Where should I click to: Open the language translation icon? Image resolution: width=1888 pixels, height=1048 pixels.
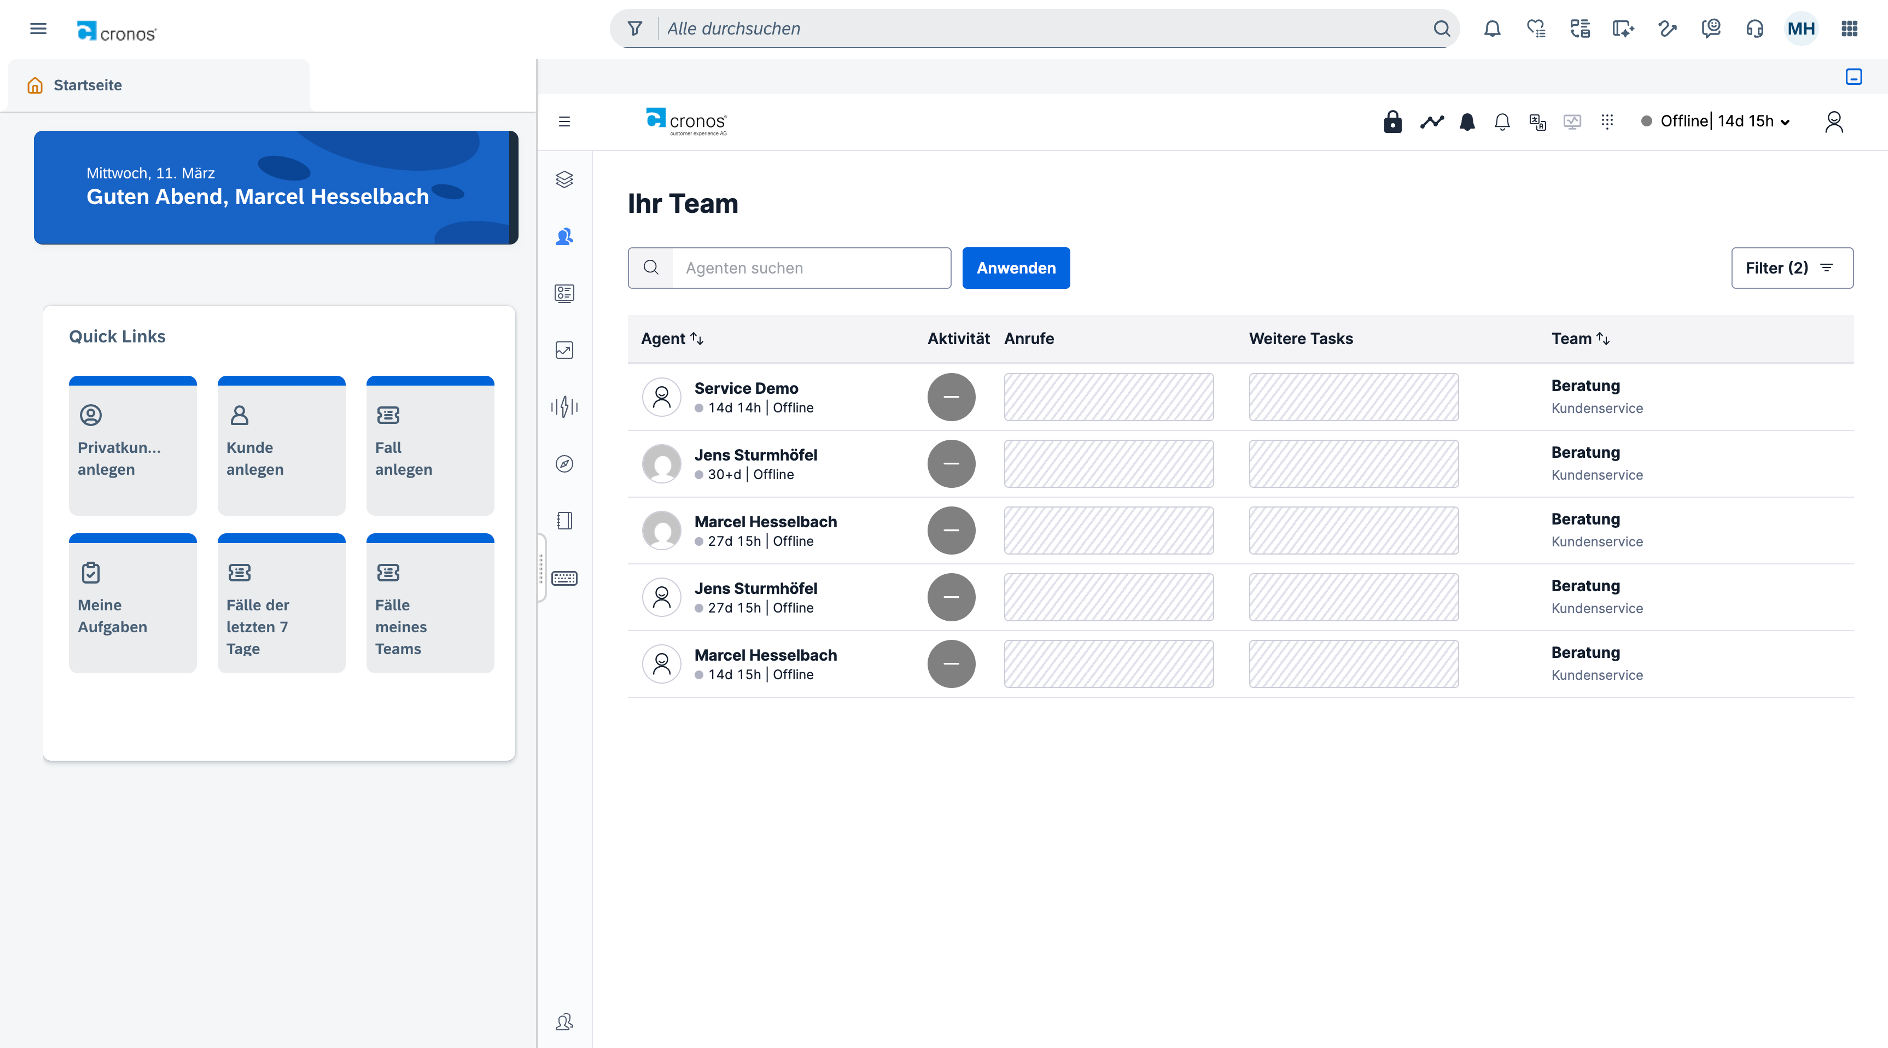click(1538, 122)
